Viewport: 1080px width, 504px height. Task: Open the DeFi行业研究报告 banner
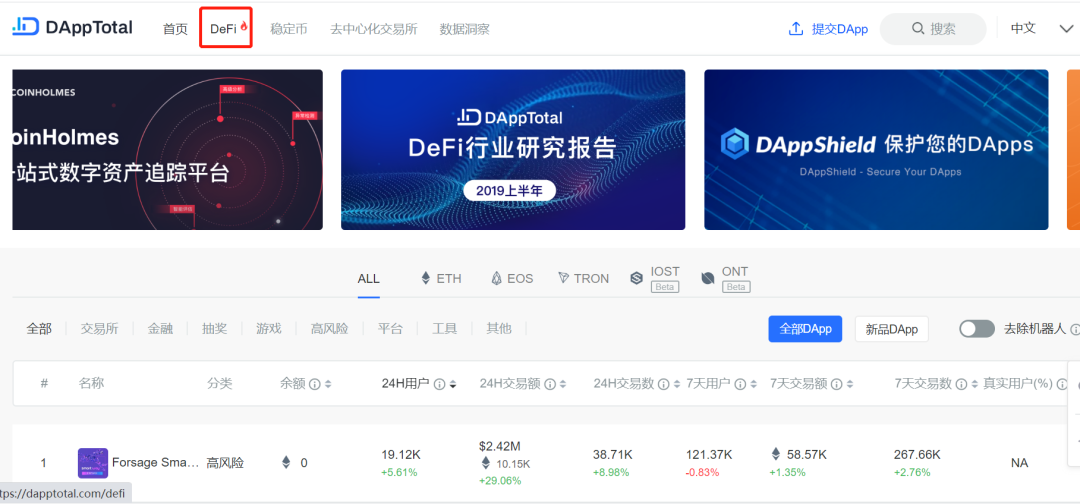[x=513, y=149]
